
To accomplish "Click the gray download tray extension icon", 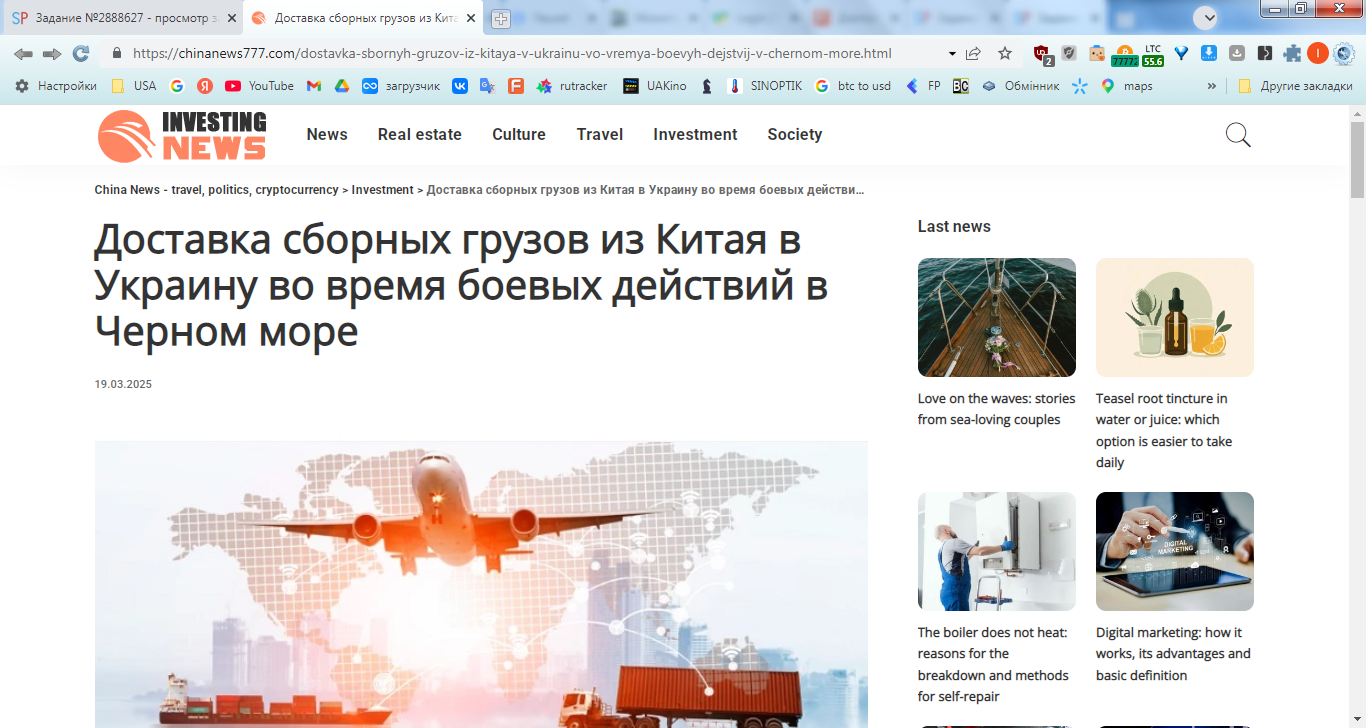I will click(1237, 54).
